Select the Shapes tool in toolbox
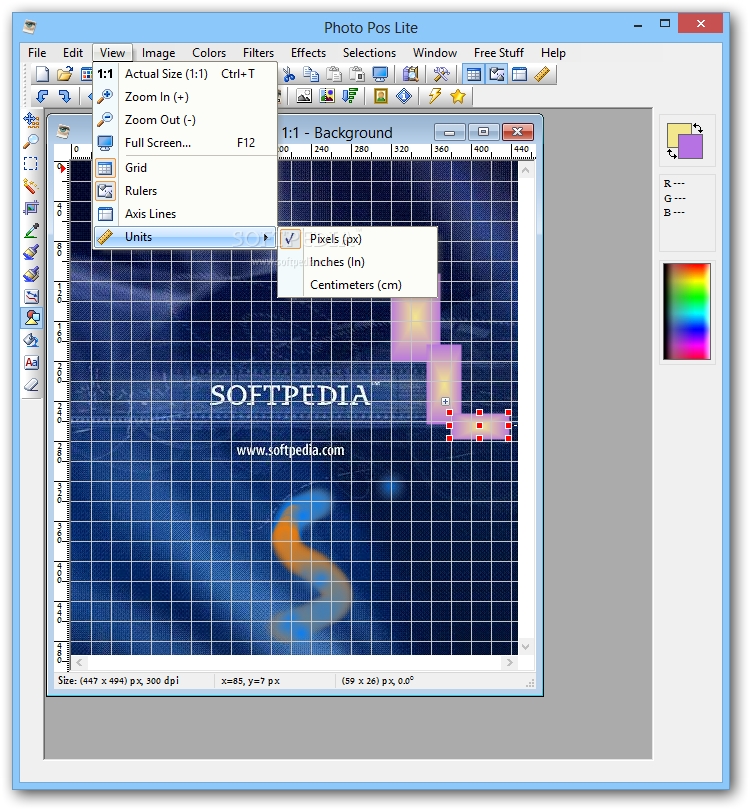 pos(32,318)
